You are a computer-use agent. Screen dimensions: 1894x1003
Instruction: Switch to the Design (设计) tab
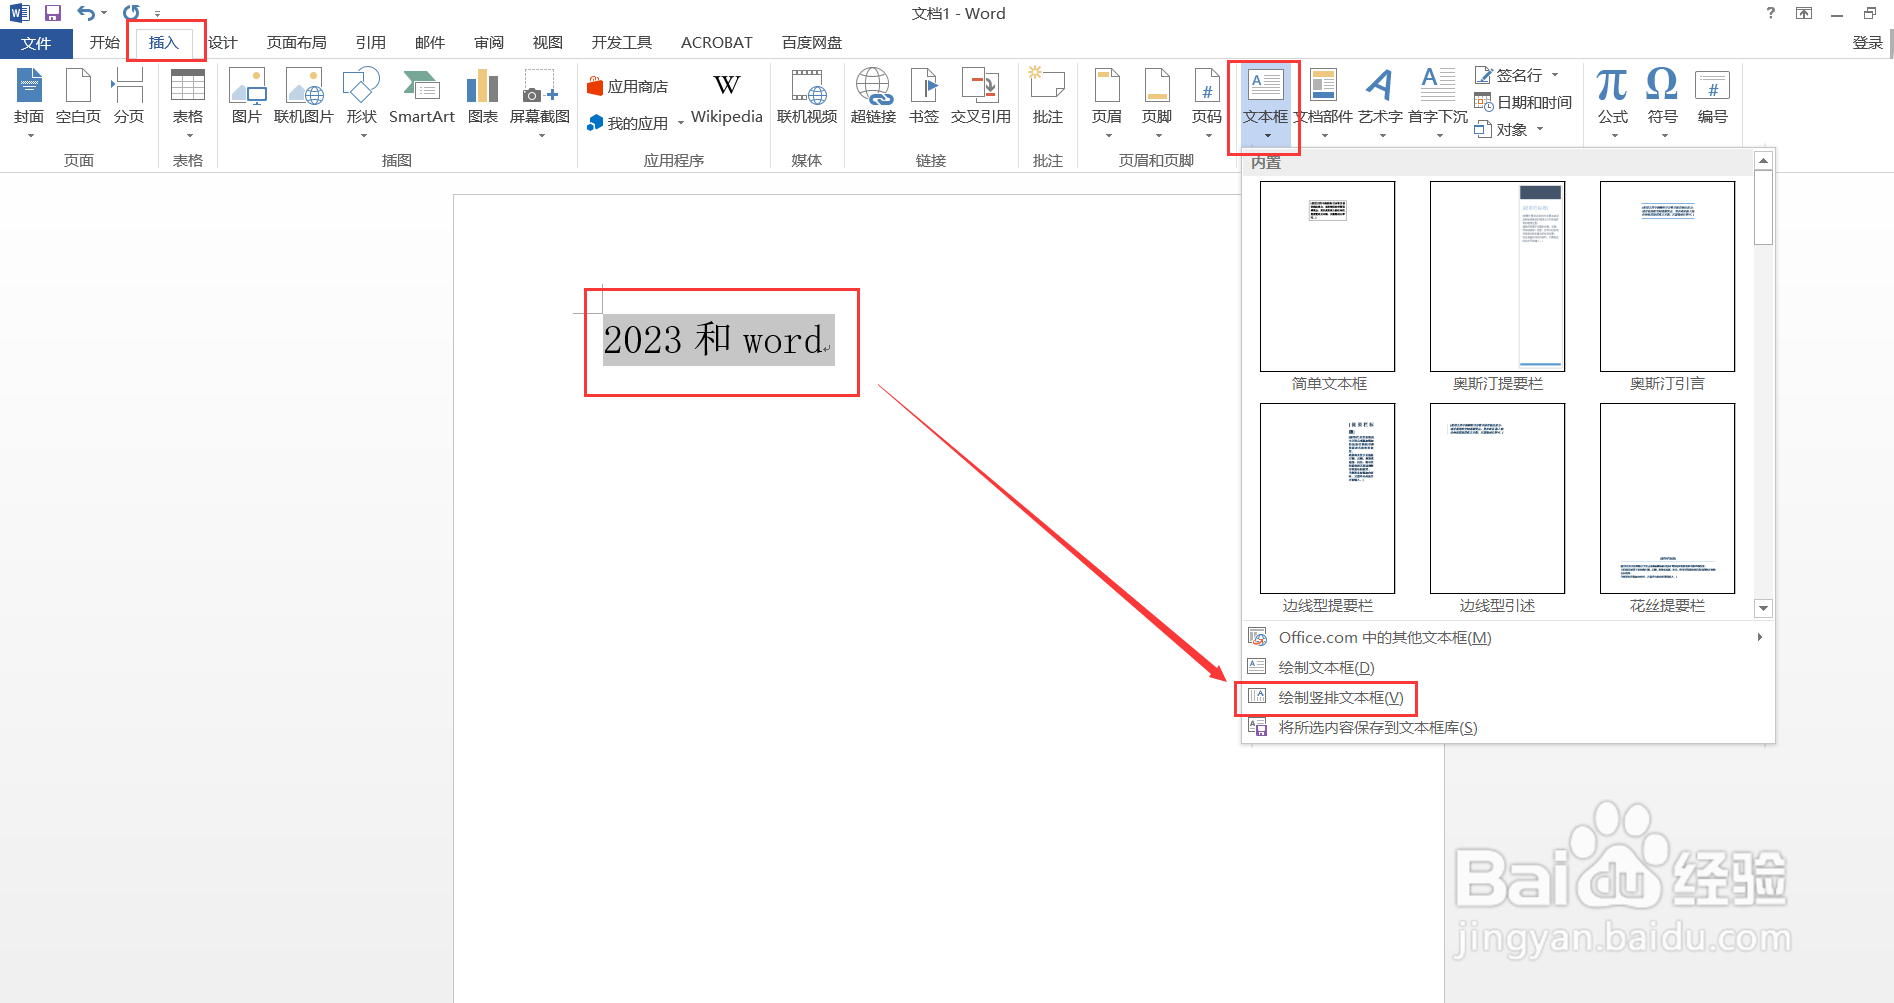coord(222,43)
